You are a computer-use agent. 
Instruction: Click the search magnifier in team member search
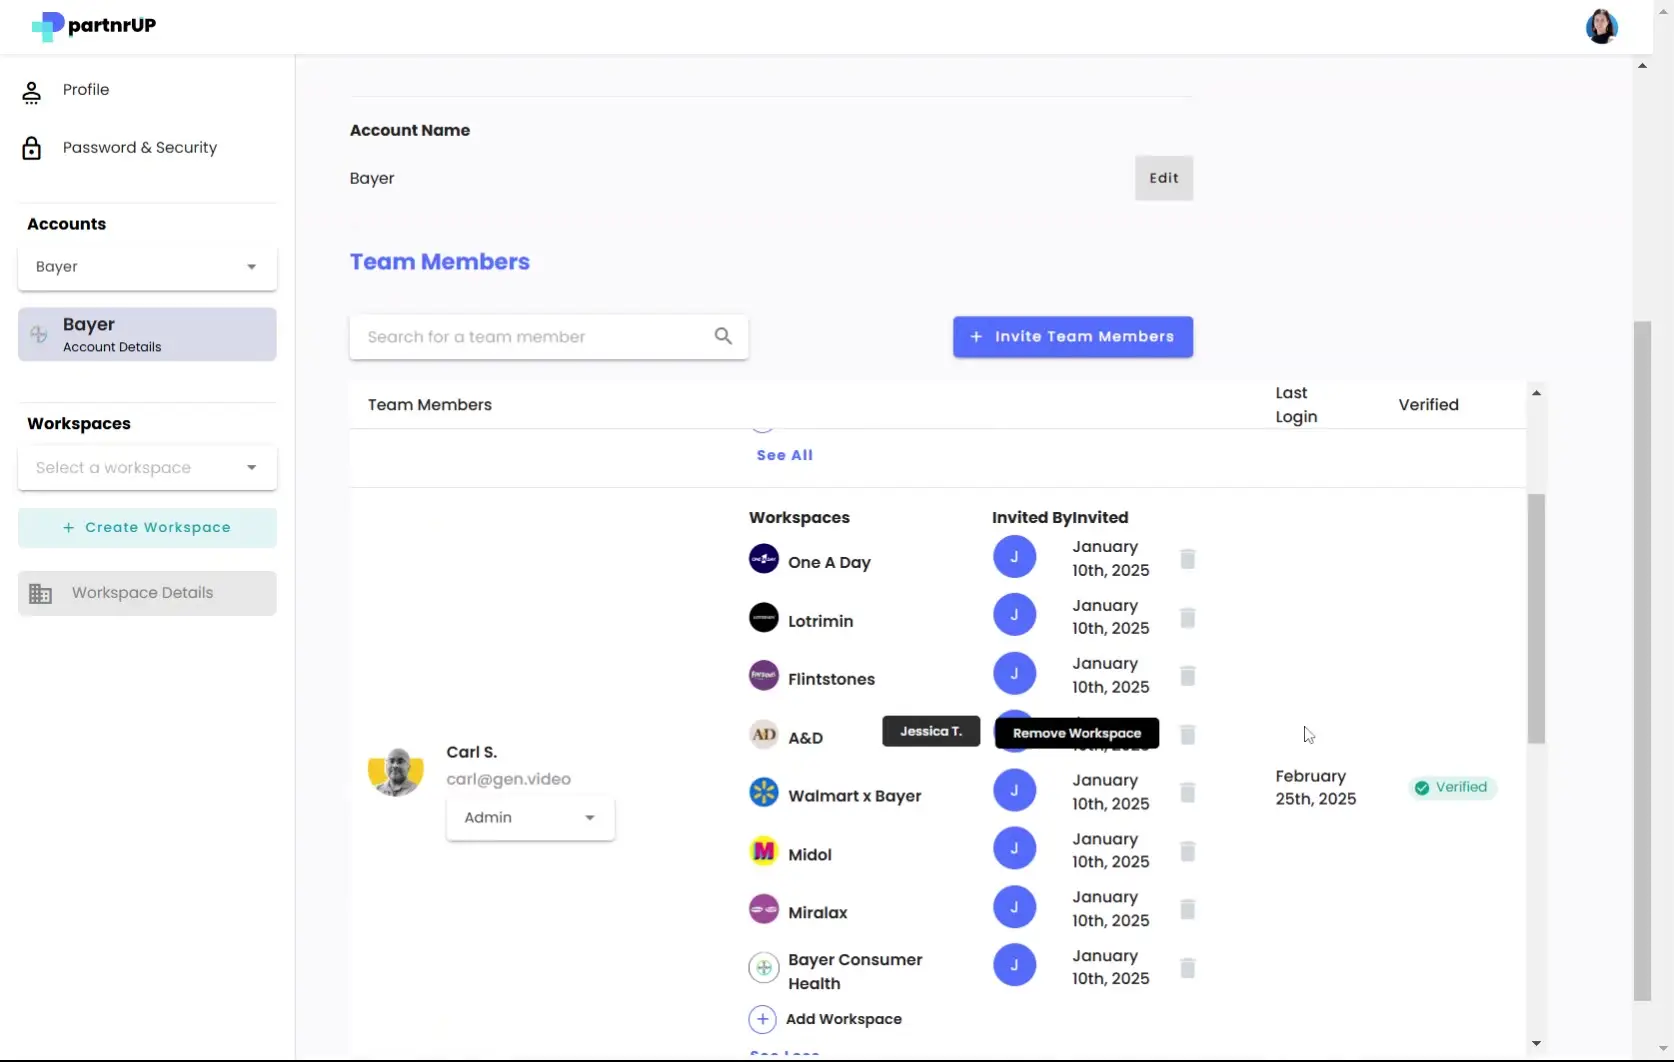[x=723, y=336]
